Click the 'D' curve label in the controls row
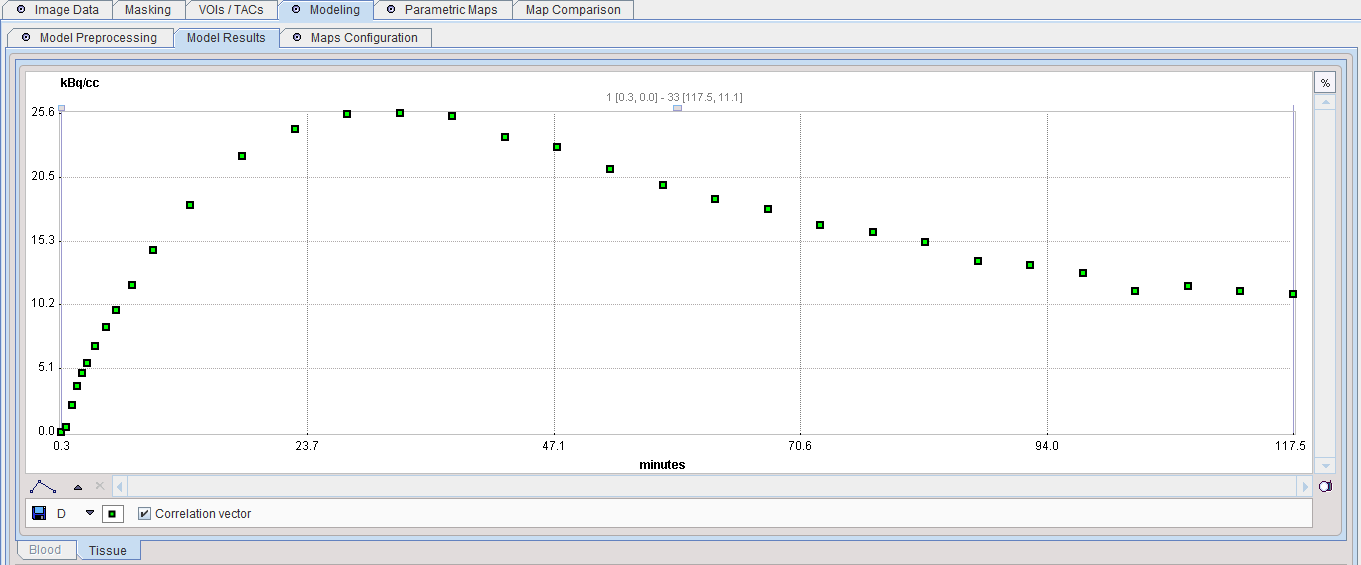Viewport: 1361px width, 565px height. [x=61, y=514]
